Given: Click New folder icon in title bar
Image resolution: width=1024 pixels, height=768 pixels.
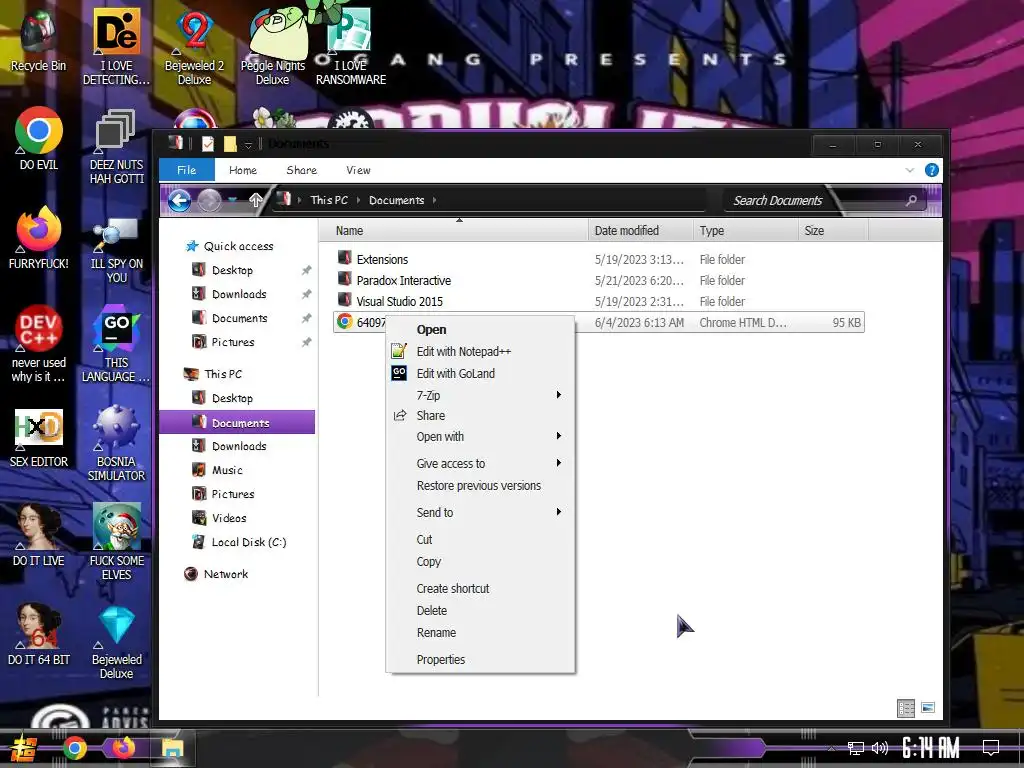Looking at the screenshot, I should coord(230,144).
